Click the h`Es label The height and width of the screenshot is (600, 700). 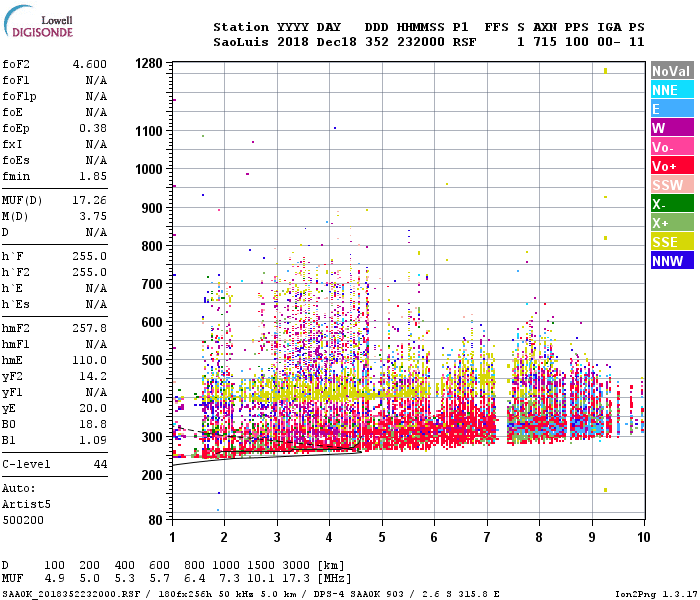pos(16,304)
